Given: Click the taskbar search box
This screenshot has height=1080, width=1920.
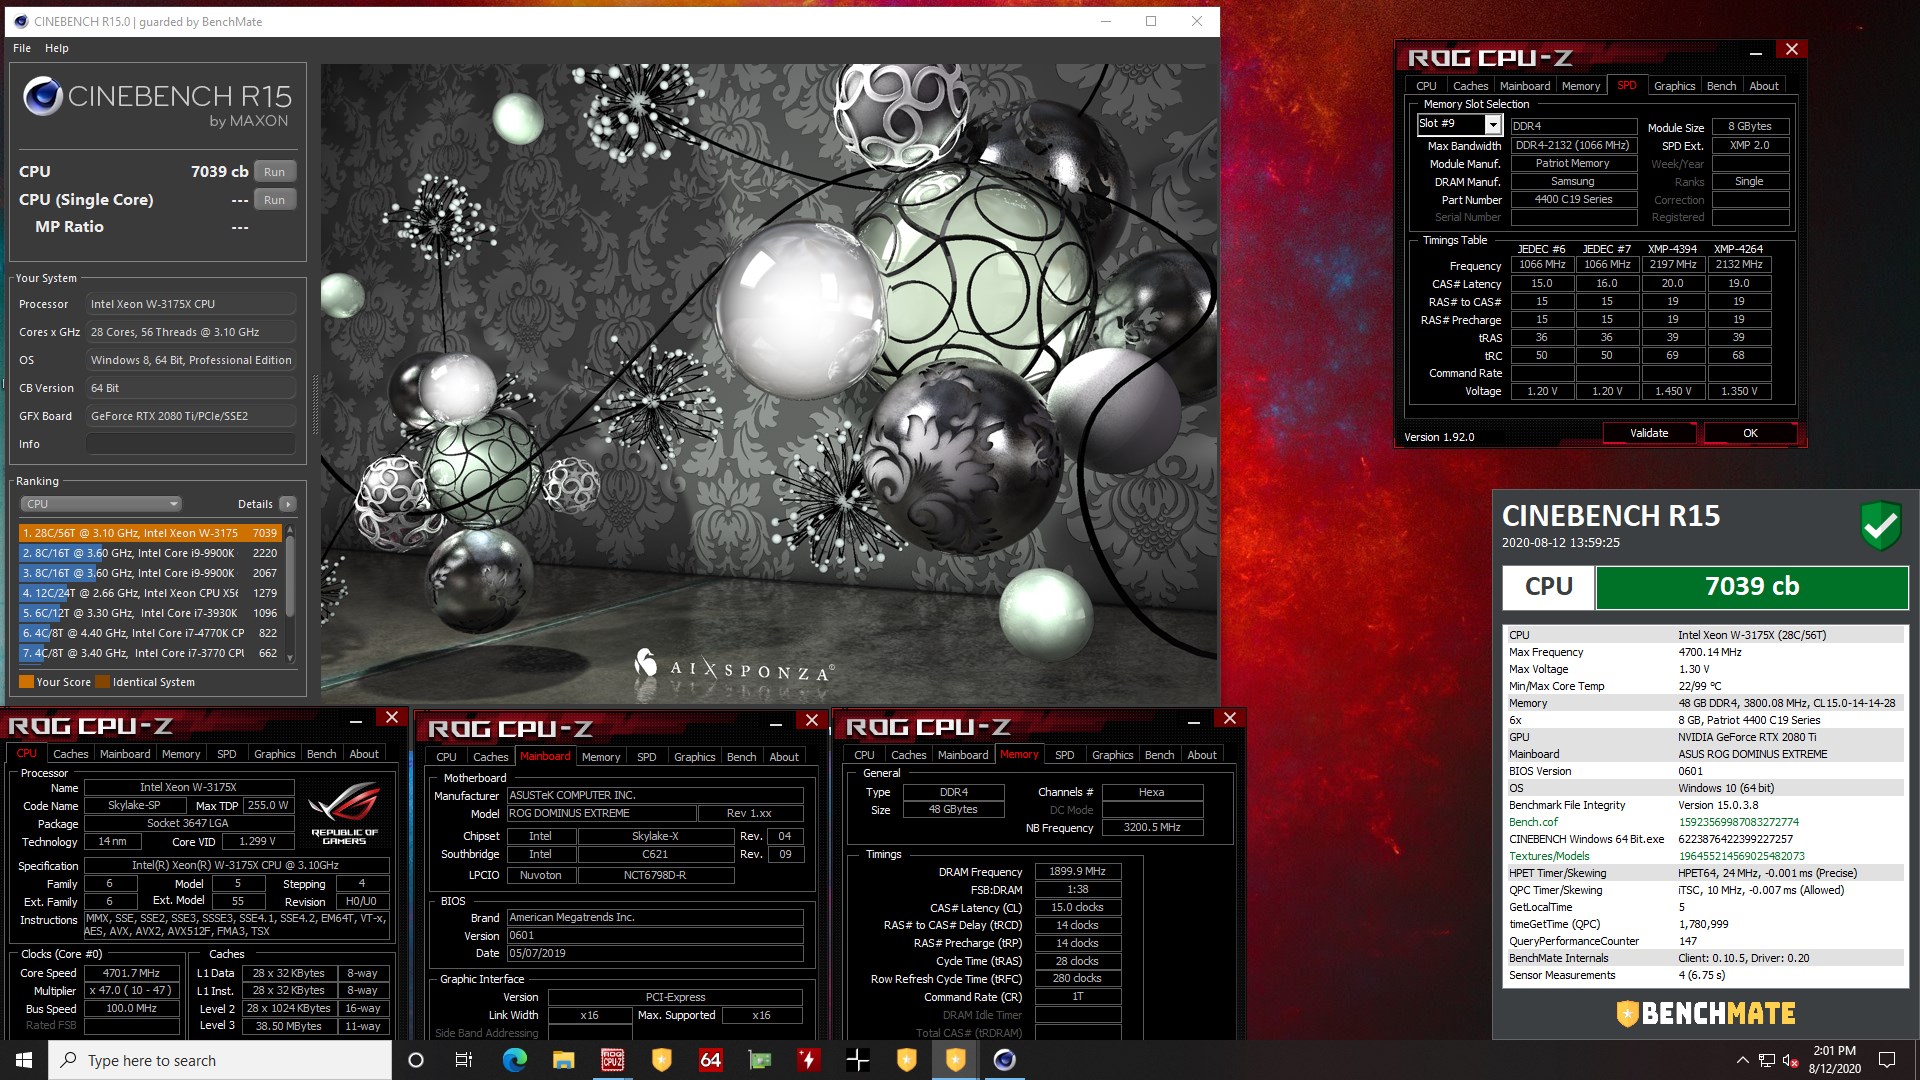Looking at the screenshot, I should coord(220,1060).
